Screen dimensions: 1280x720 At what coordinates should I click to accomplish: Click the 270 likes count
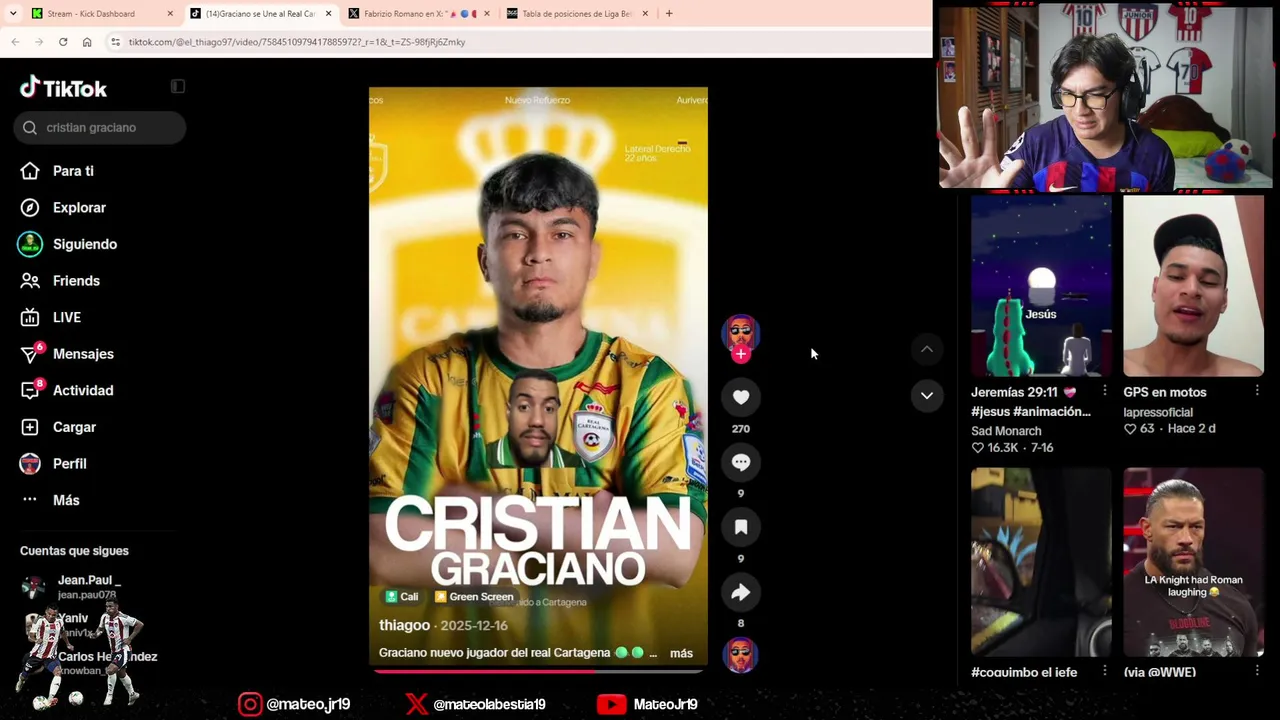[x=741, y=429]
